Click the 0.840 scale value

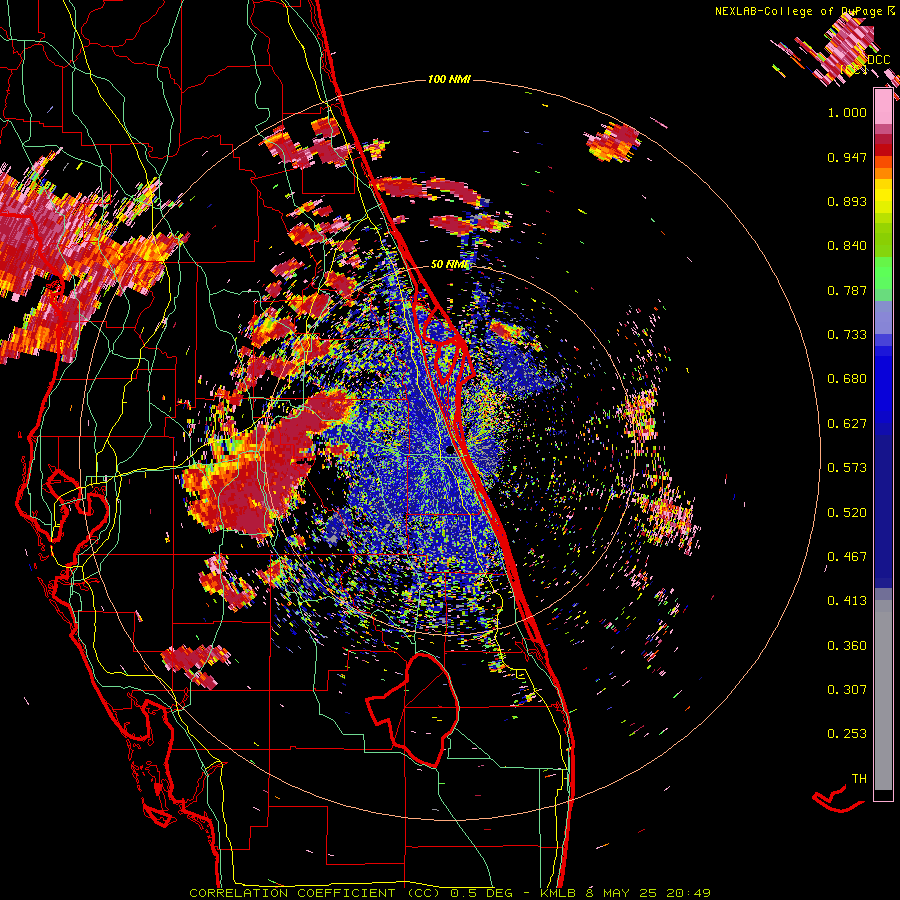click(847, 246)
